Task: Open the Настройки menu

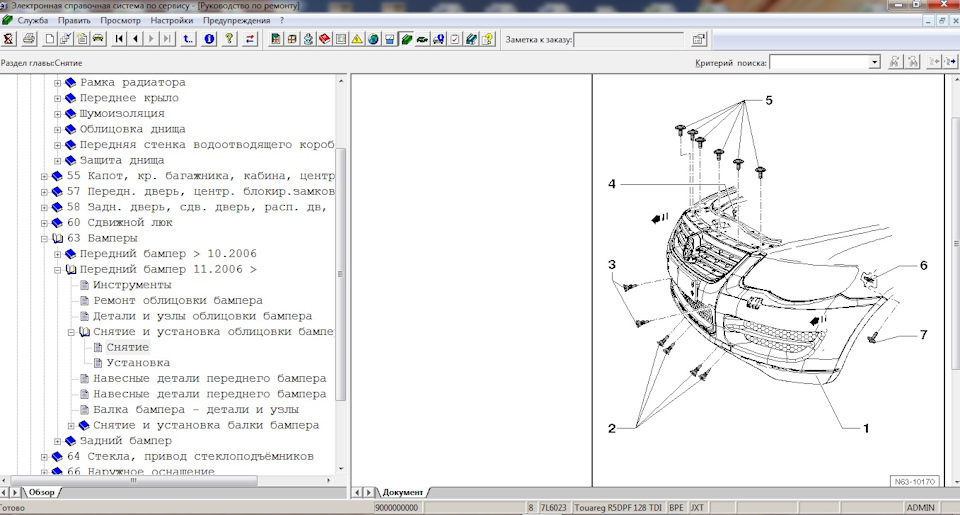Action: pyautogui.click(x=171, y=20)
